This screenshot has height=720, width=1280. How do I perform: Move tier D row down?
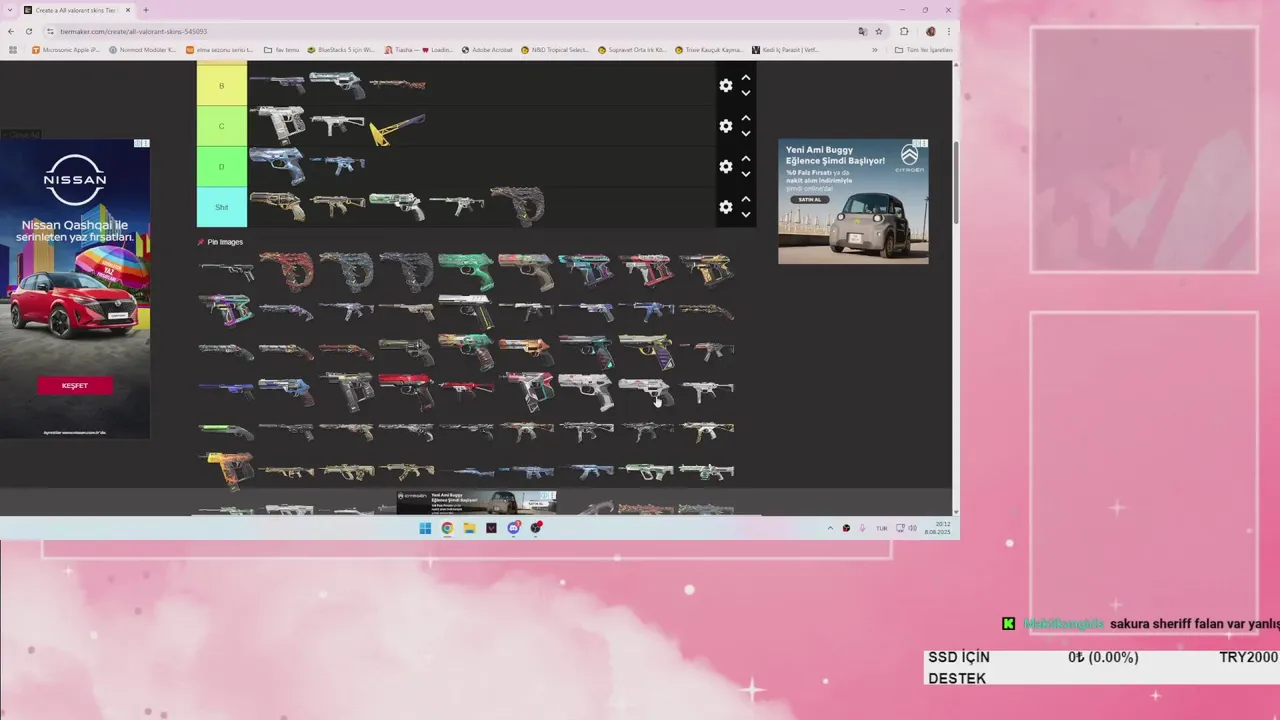coord(746,174)
